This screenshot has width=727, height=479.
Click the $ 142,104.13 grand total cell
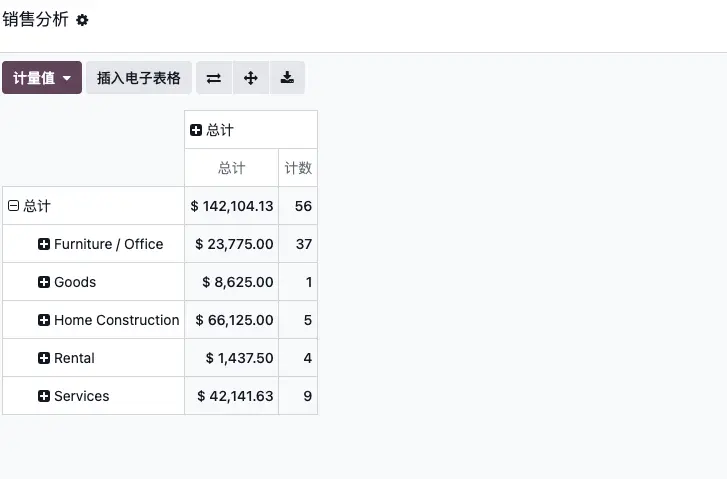point(232,206)
